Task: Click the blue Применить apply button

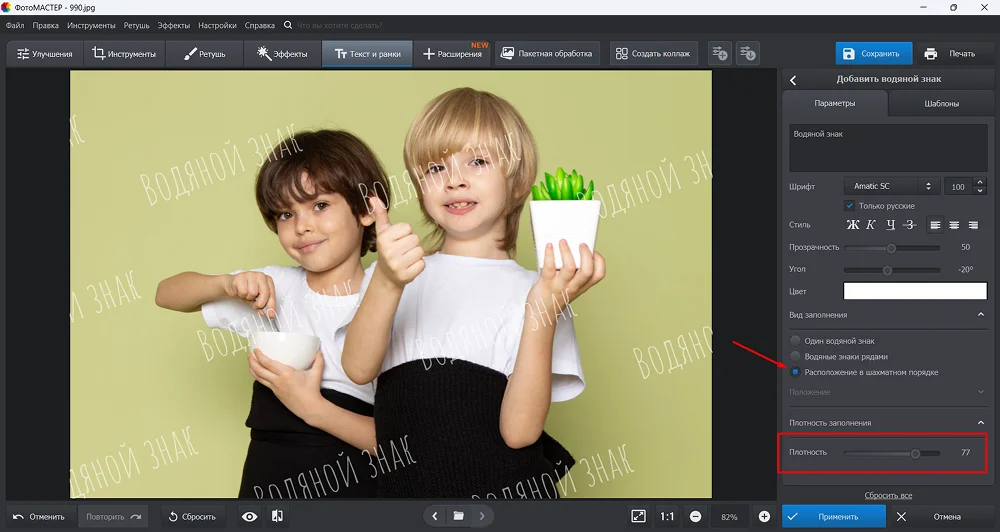Action: click(x=834, y=517)
